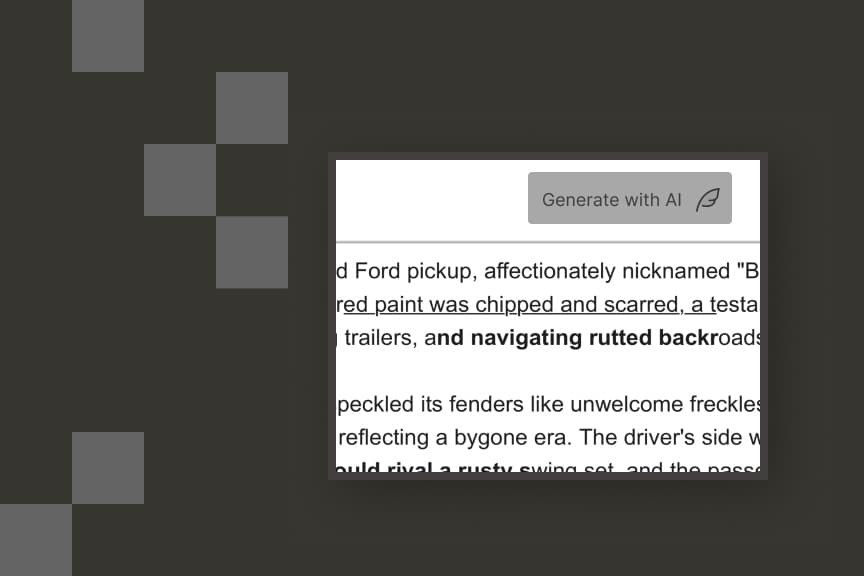Place cursor on the word "affectionately"
This screenshot has width=864, height=576.
544,271
